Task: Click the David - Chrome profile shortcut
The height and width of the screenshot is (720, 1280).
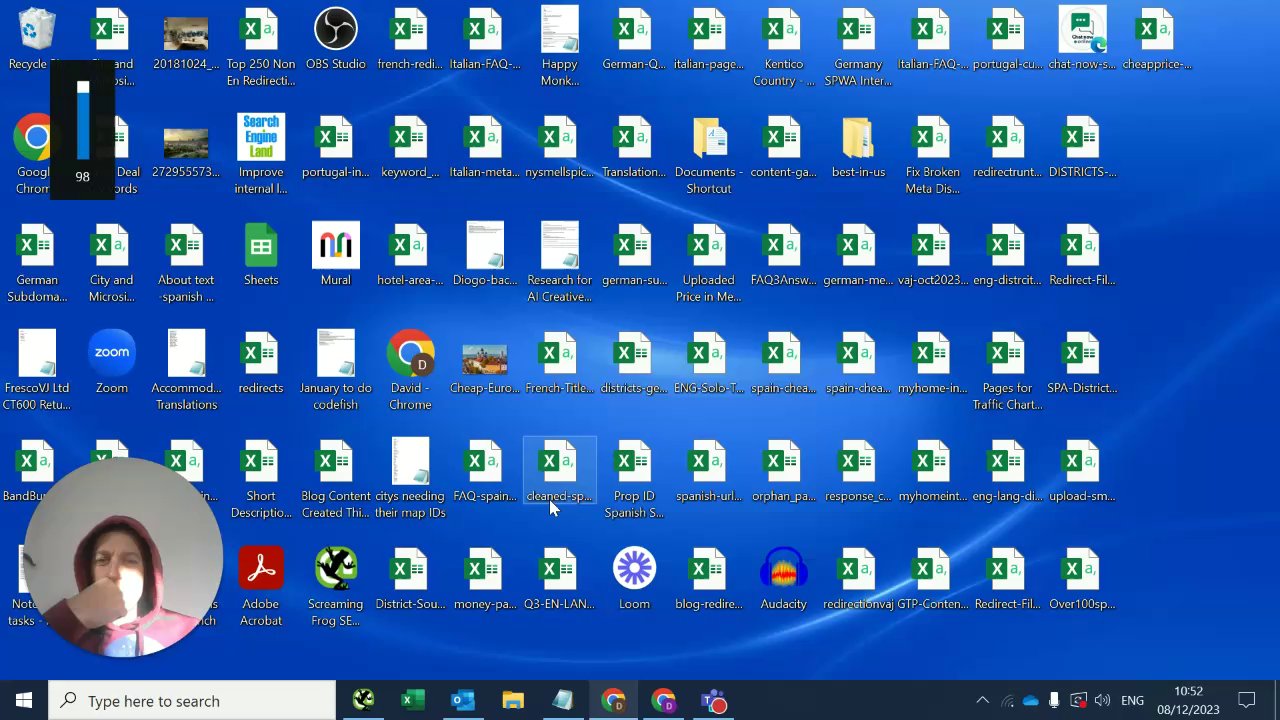Action: (410, 356)
